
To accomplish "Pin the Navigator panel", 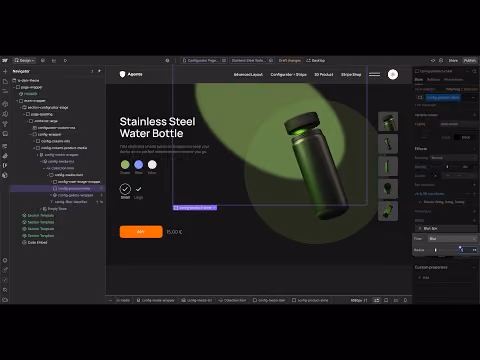I will [99, 71].
